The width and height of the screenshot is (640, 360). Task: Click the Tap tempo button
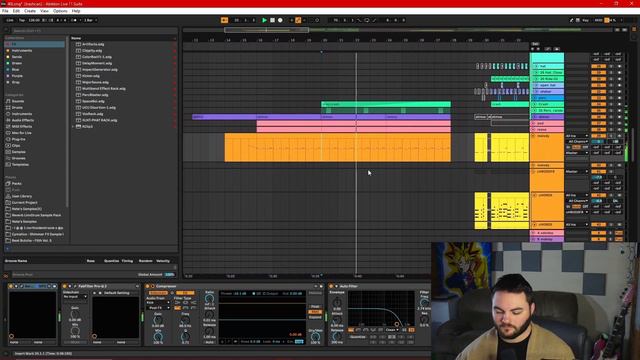(x=22, y=20)
